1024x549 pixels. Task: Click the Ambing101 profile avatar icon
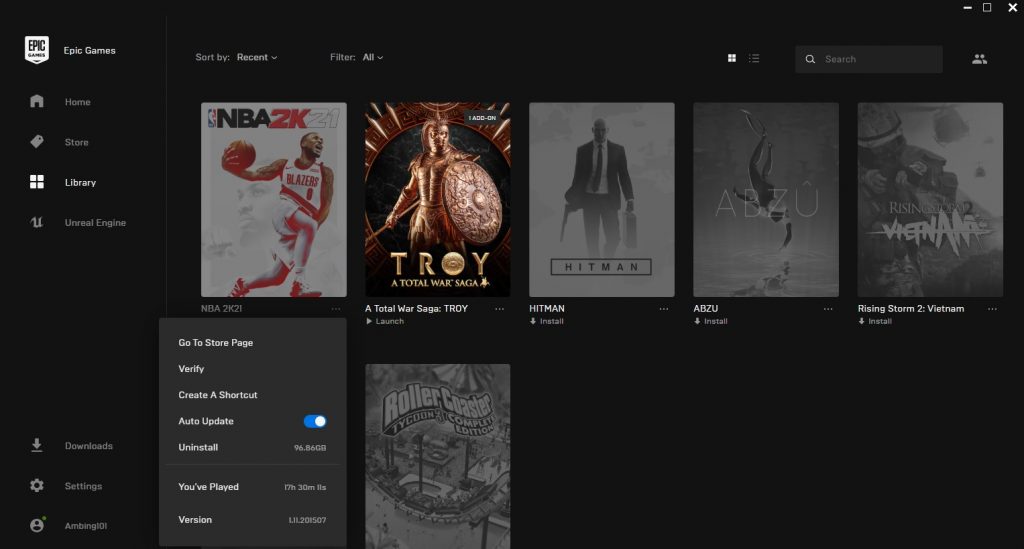tap(37, 525)
